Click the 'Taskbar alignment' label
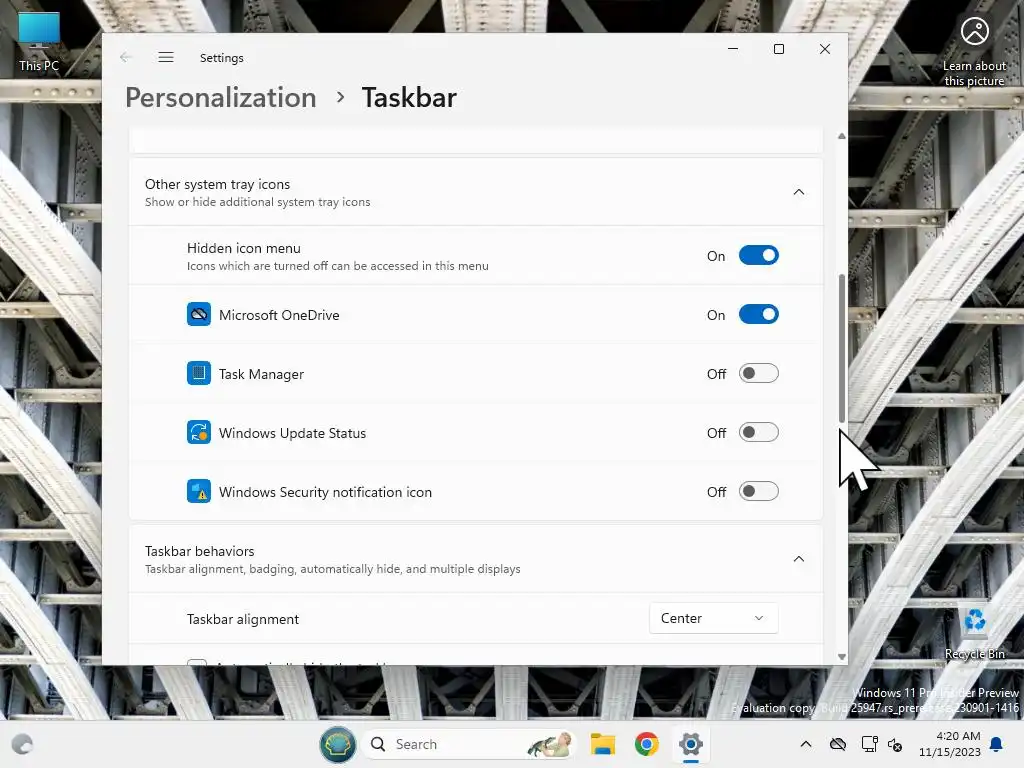This screenshot has height=768, width=1024. point(243,619)
